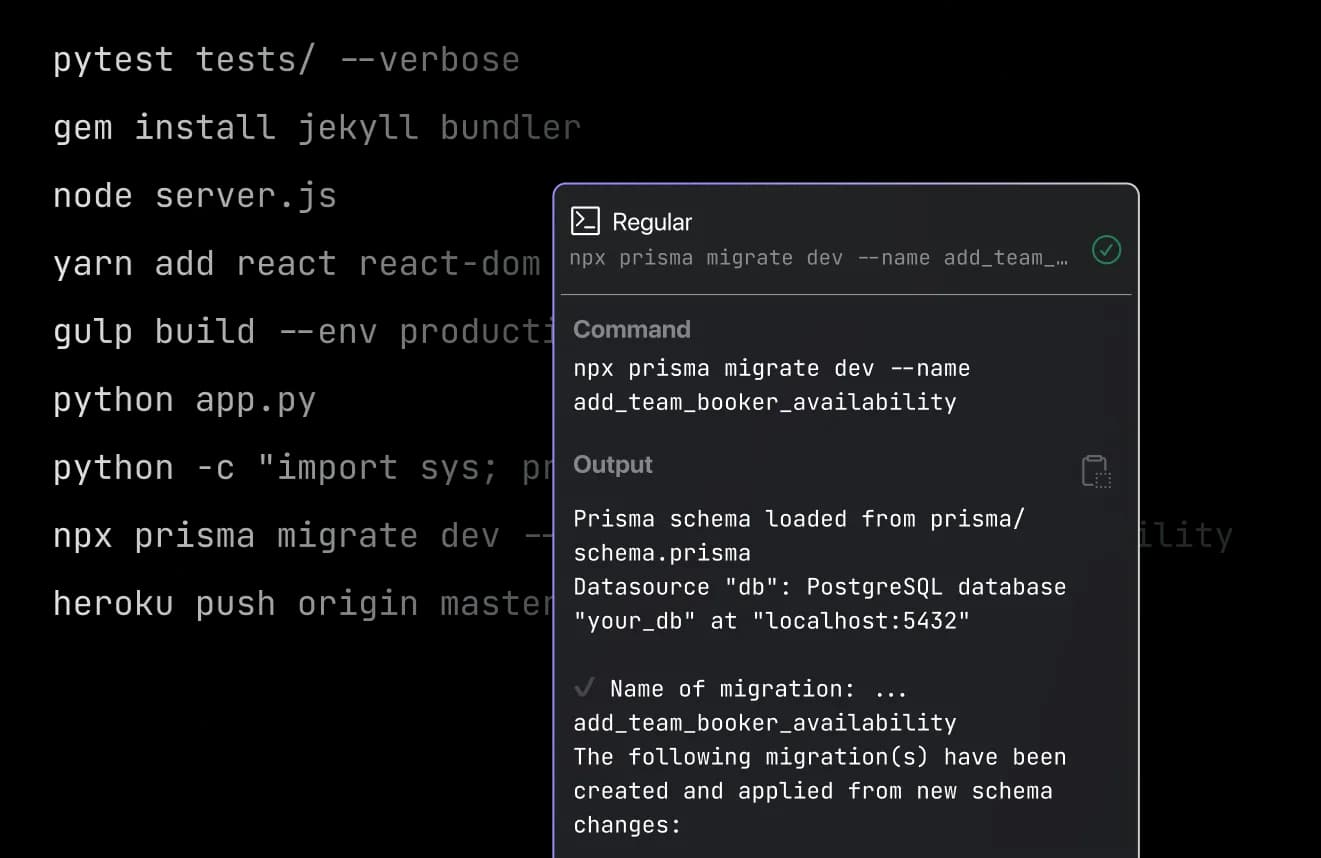Select the yarn add react command

pyautogui.click(x=296, y=264)
